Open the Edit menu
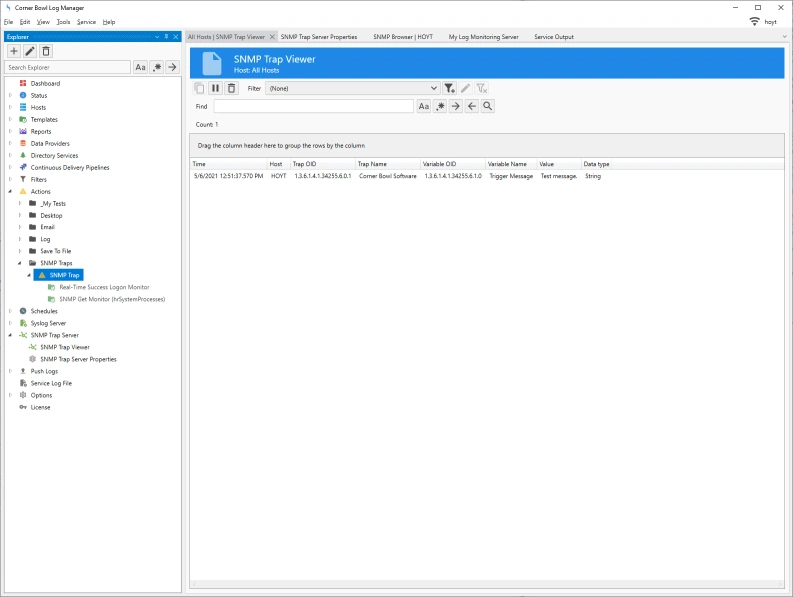 (25, 22)
